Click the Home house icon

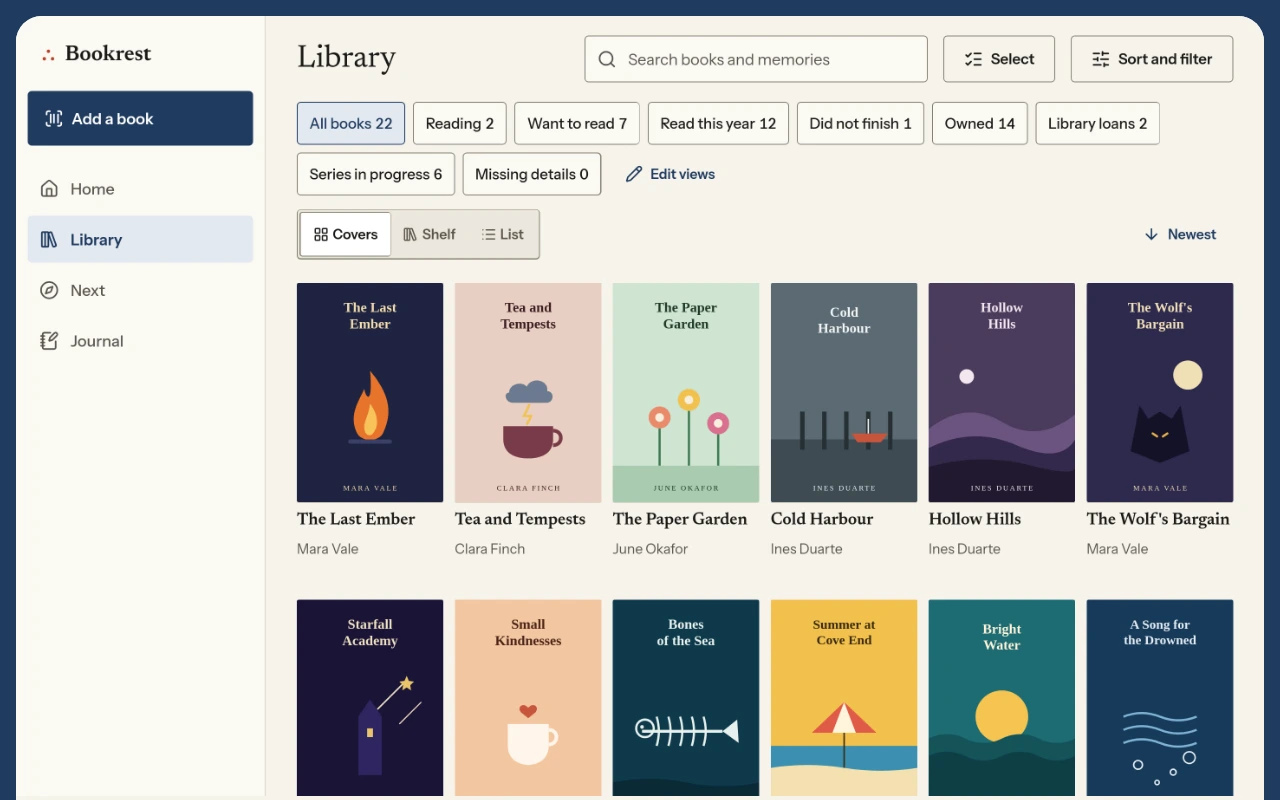point(49,189)
